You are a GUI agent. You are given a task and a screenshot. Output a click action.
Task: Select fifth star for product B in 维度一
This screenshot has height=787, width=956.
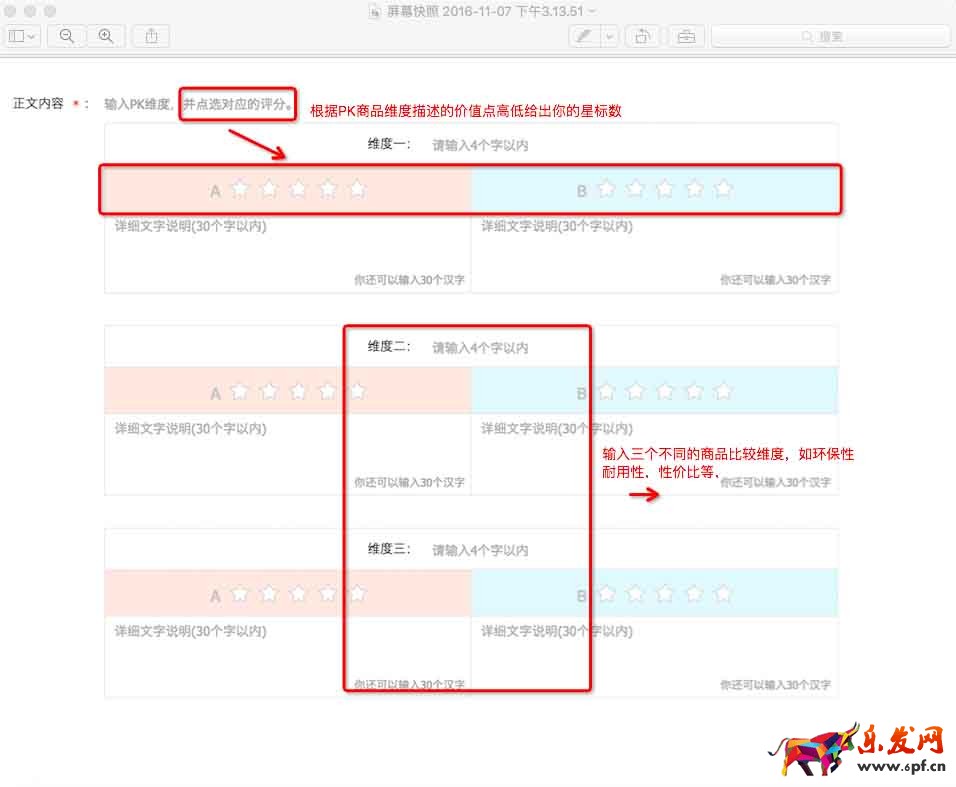[724, 189]
